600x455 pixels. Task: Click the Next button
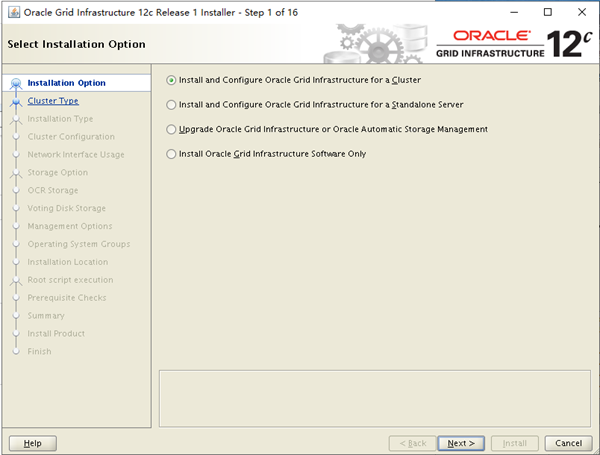(x=461, y=443)
